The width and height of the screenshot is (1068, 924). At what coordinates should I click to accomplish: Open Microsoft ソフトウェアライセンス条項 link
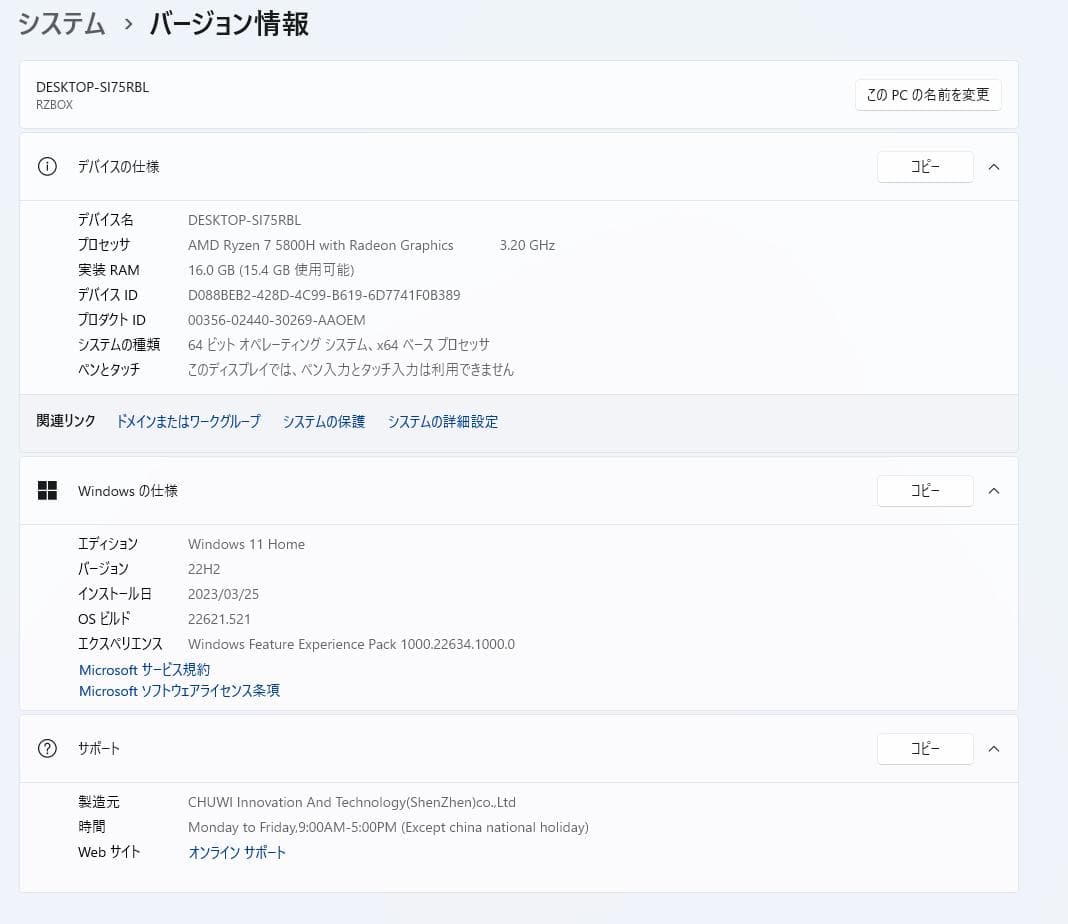tap(180, 691)
